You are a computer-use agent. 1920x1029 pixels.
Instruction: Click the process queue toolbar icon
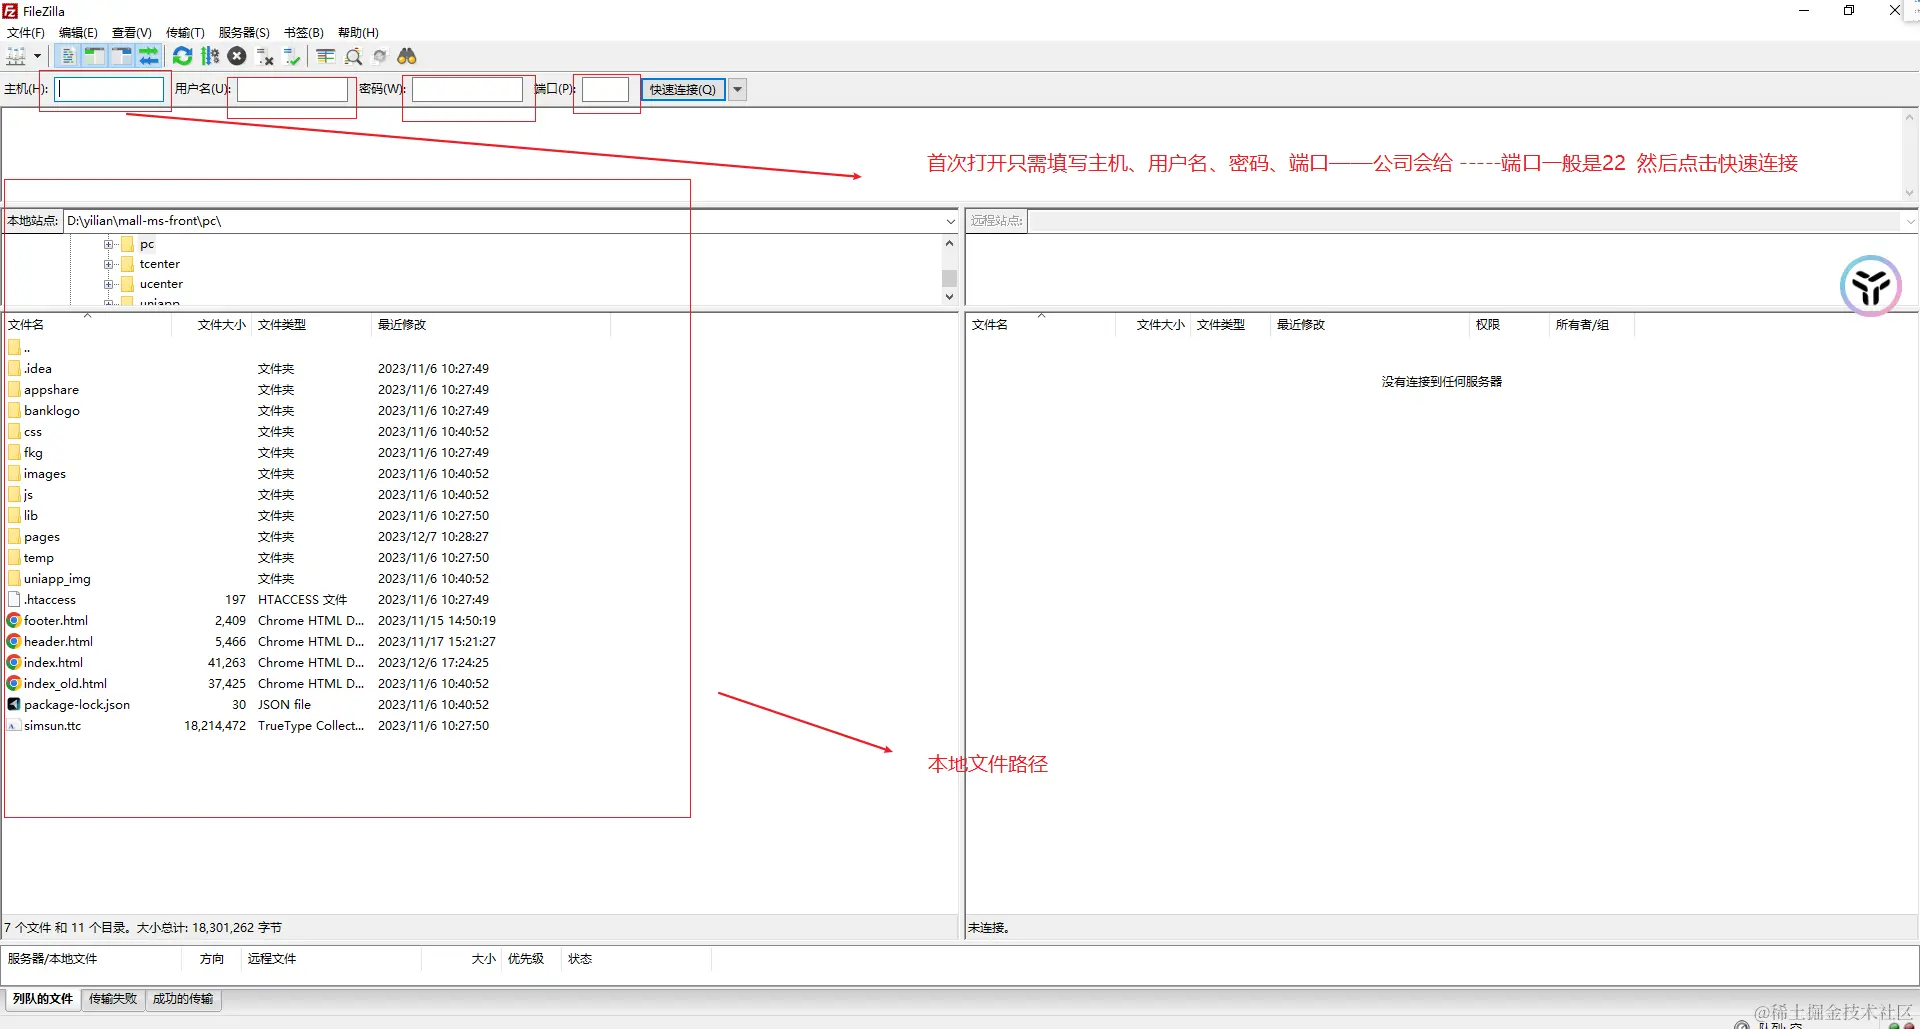(x=210, y=56)
